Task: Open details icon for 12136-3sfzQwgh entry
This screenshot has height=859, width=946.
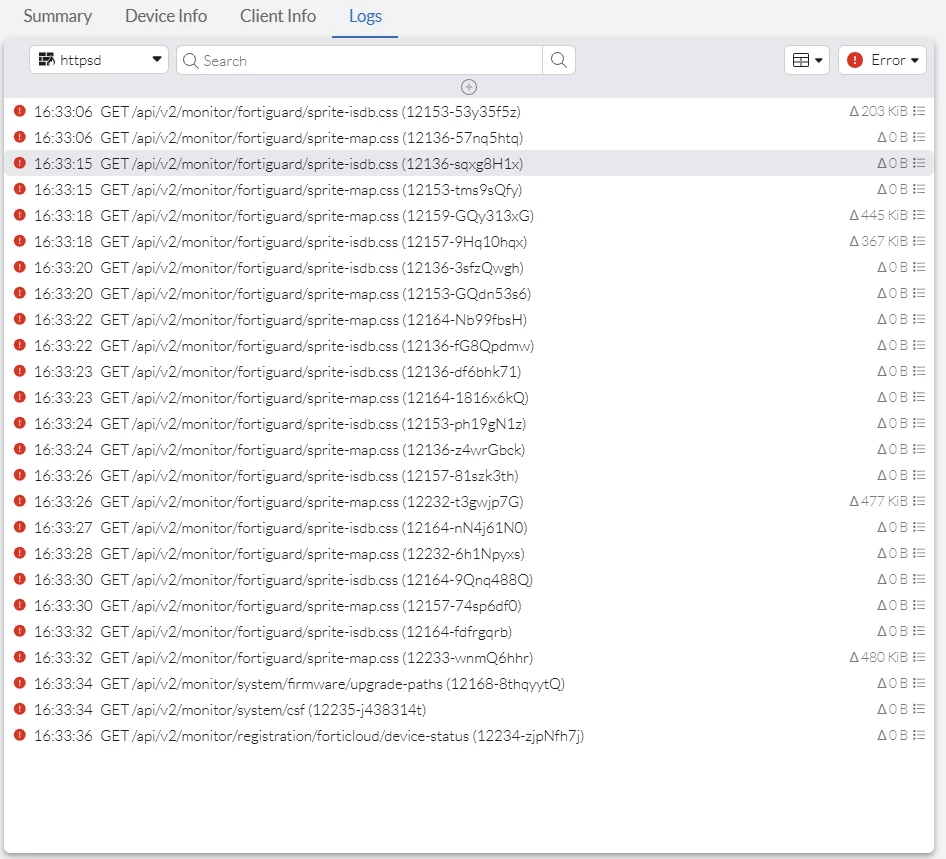Action: [919, 267]
